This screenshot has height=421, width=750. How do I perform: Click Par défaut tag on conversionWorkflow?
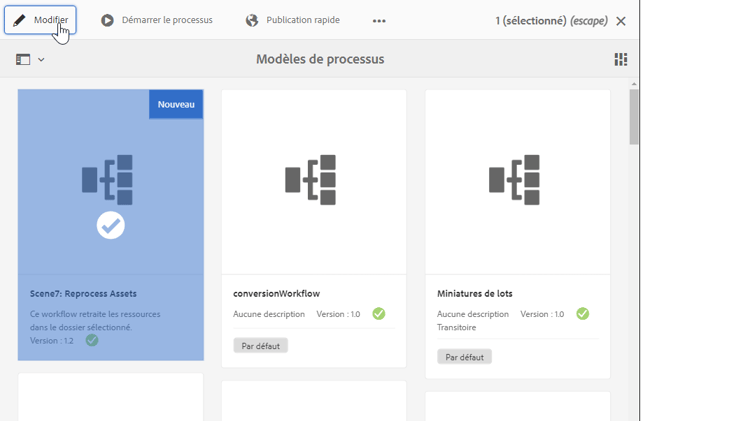pos(261,346)
